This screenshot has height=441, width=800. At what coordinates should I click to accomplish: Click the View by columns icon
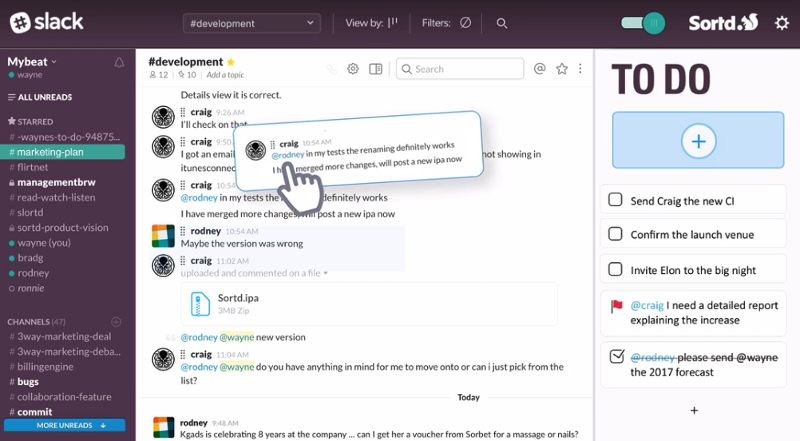coord(393,23)
